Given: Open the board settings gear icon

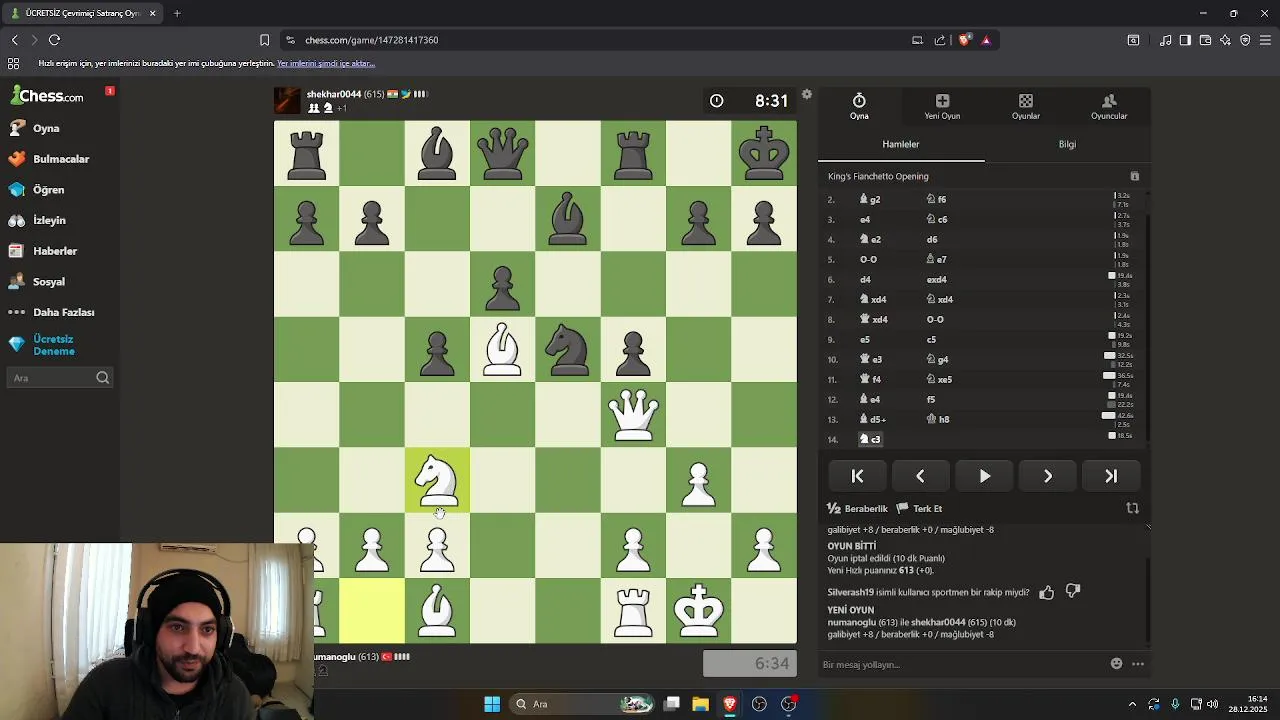Looking at the screenshot, I should (807, 95).
